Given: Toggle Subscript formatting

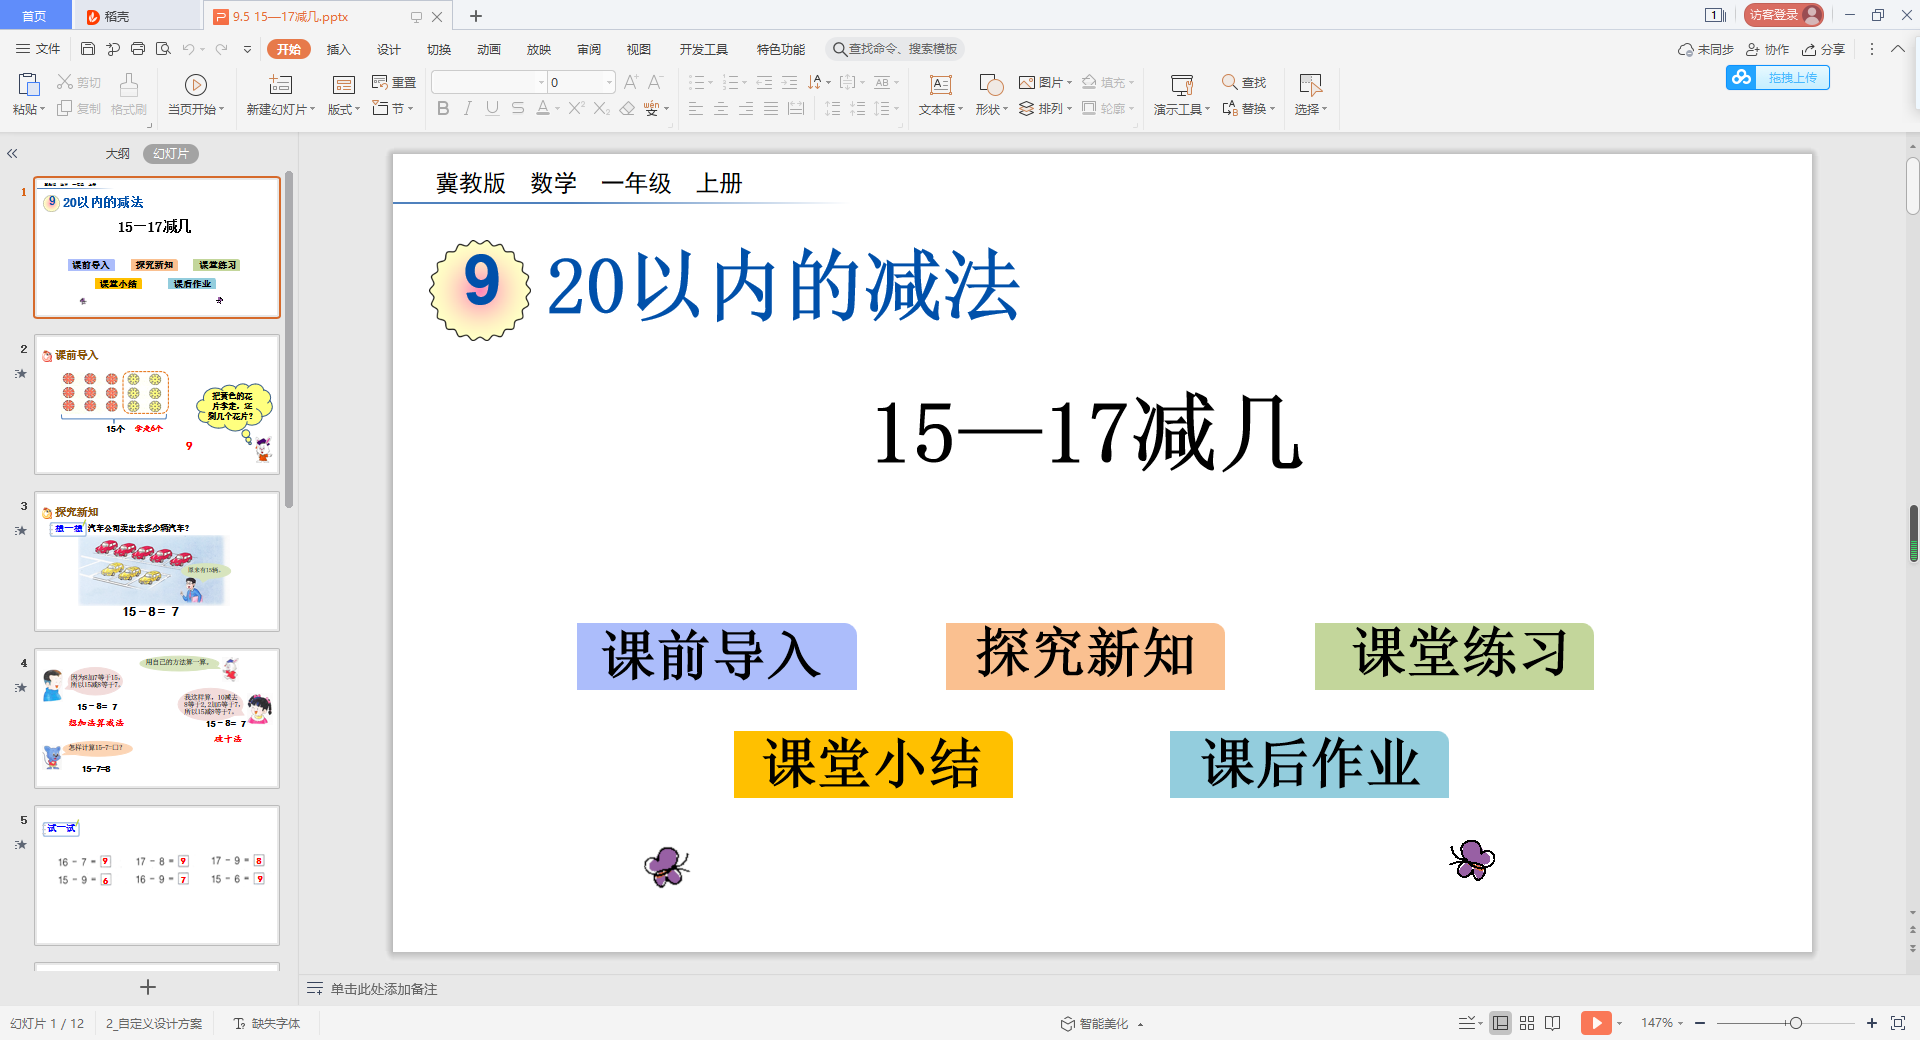Looking at the screenshot, I should pos(601,108).
